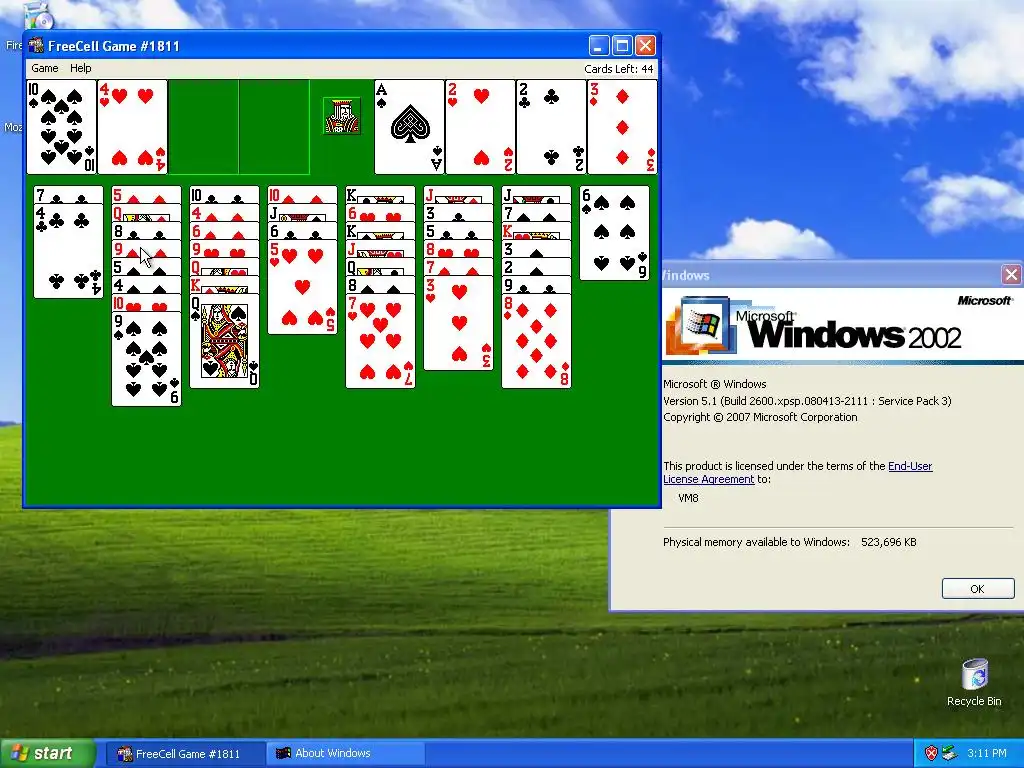Screen dimensions: 1024x768
Task: Click the 2 of clubs home cell
Action: pos(551,127)
